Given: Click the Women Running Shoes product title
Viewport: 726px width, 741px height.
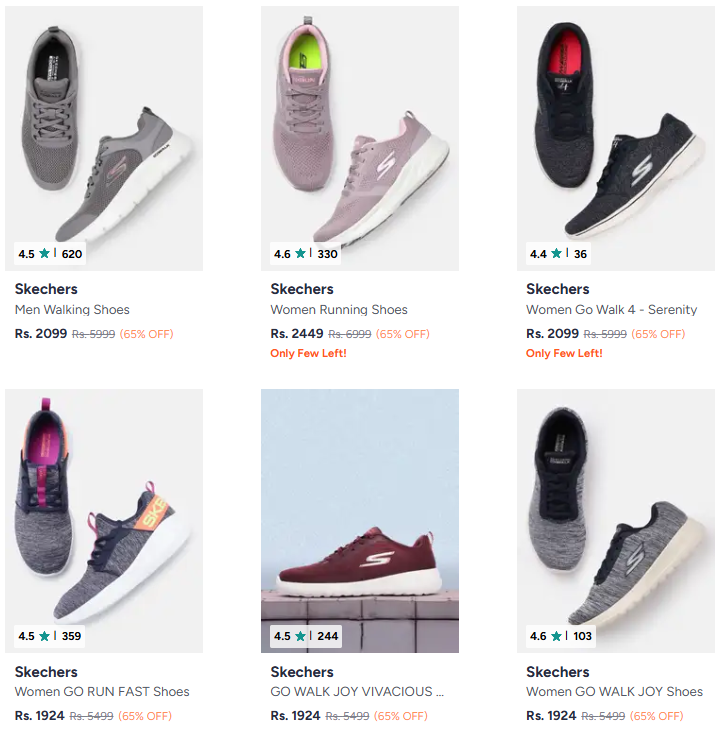Looking at the screenshot, I should [339, 310].
